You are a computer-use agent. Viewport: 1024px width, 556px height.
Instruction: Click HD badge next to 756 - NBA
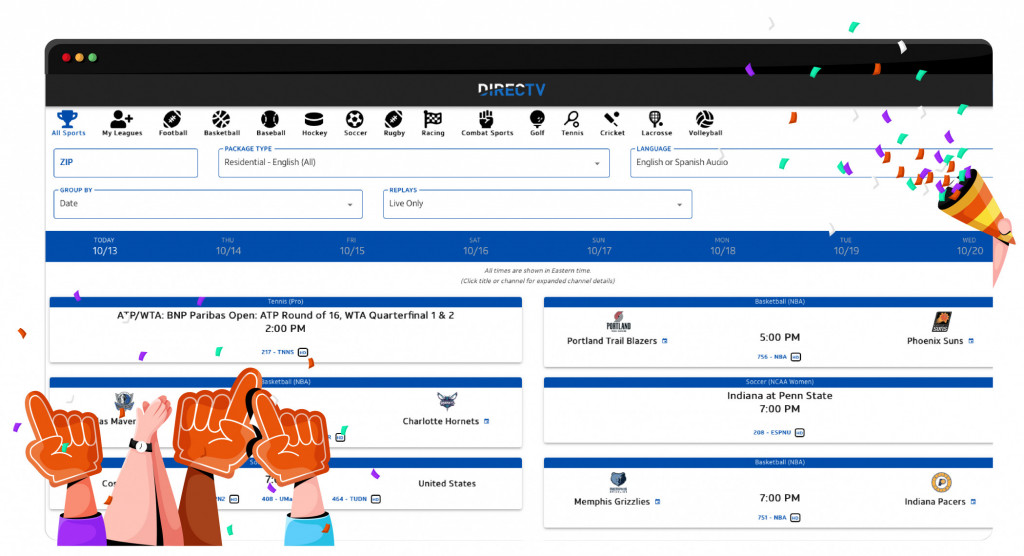point(795,357)
